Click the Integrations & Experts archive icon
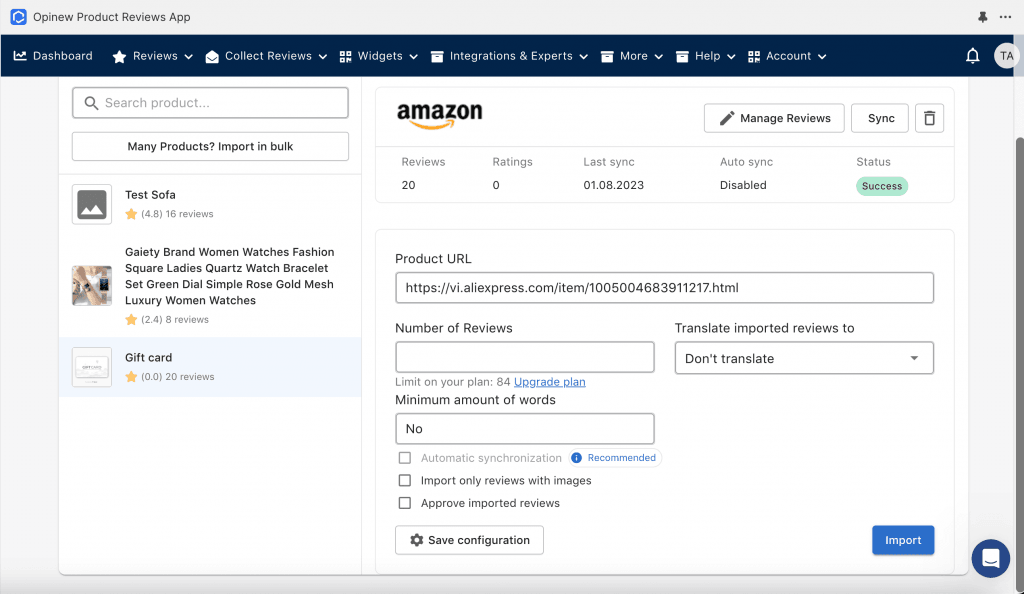The width and height of the screenshot is (1024, 594). 437,57
